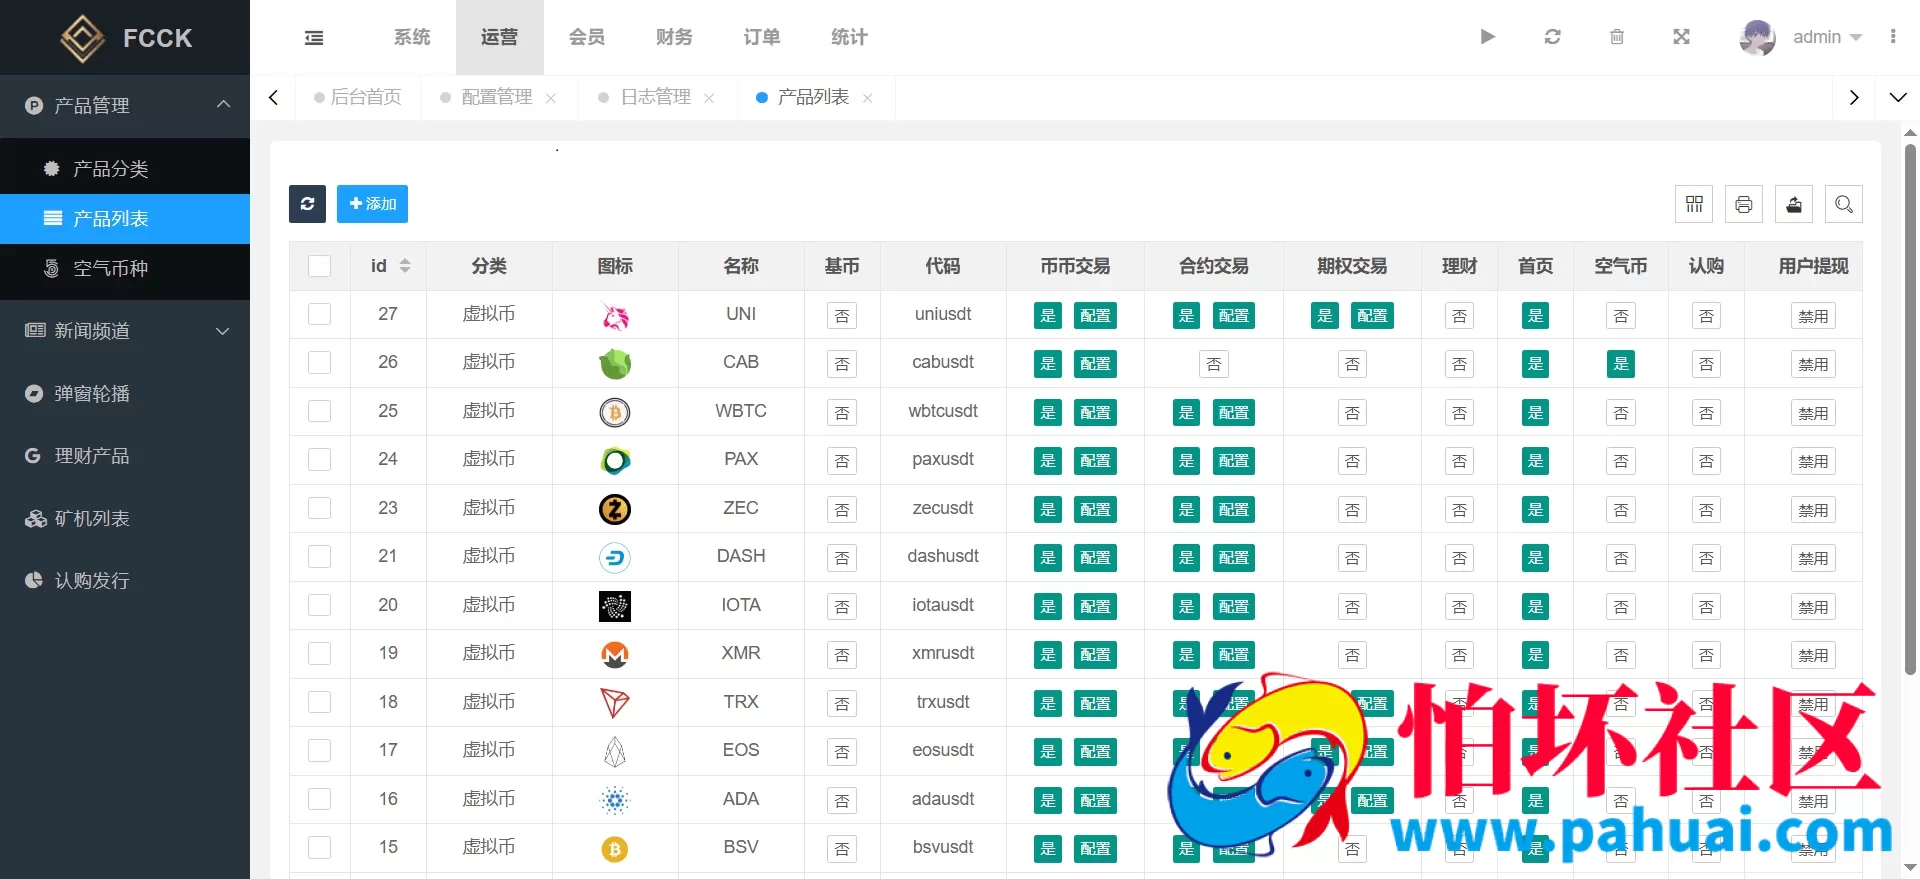Viewport: 1920px width, 879px height.
Task: Open 理财产品 in the sidebar
Action: pyautogui.click(x=125, y=456)
